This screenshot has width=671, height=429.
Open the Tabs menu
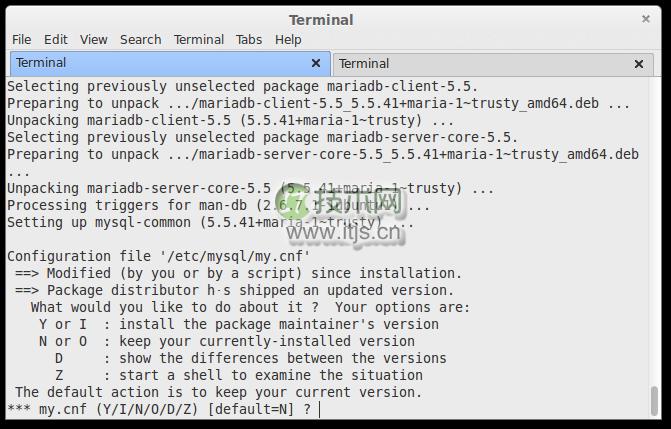(x=249, y=39)
